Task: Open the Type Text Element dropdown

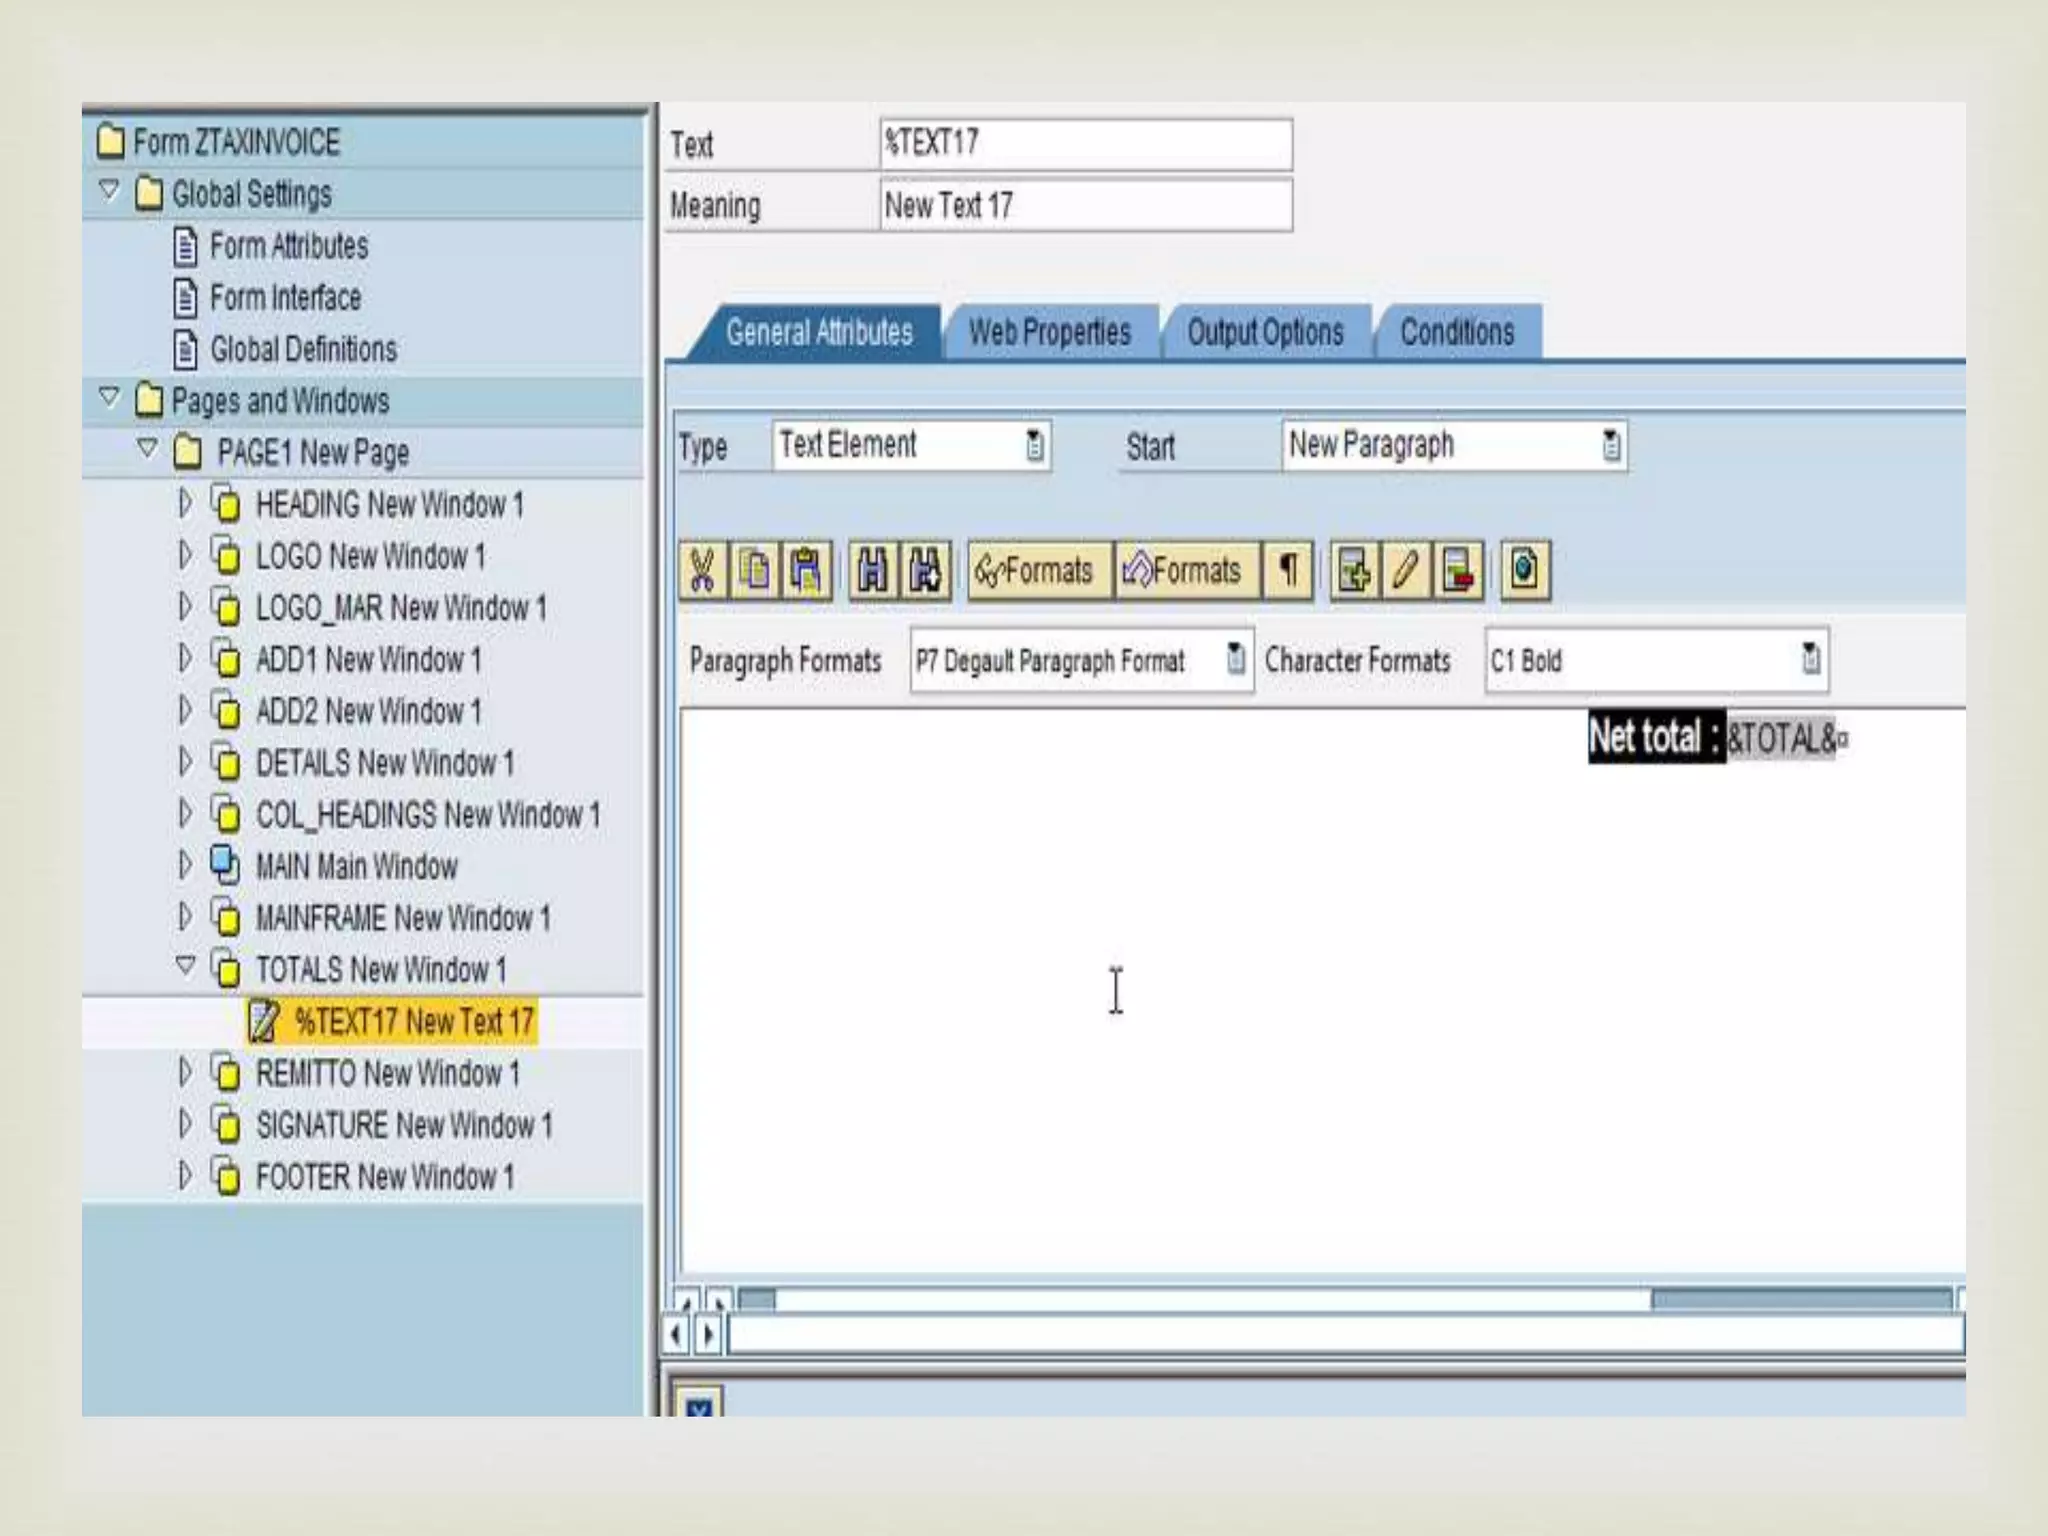Action: pos(1035,445)
